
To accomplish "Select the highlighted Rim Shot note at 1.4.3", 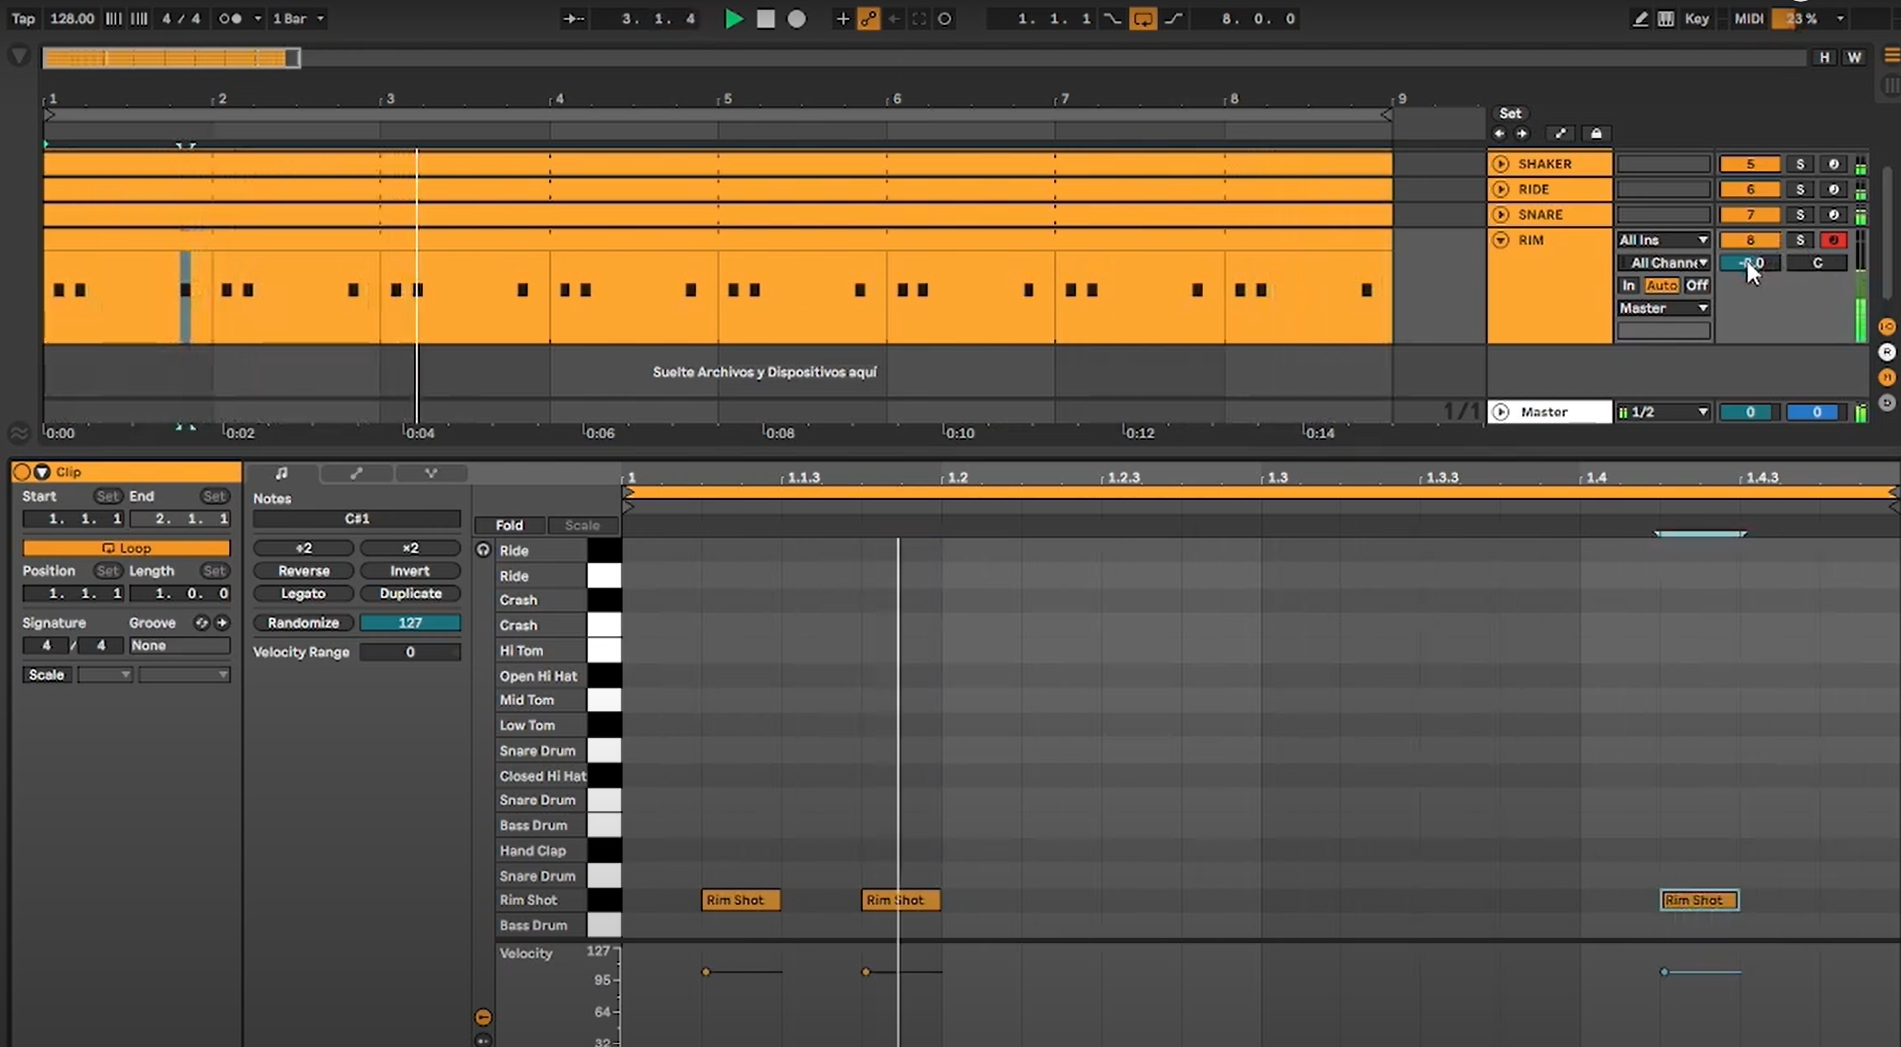I will (x=1698, y=900).
